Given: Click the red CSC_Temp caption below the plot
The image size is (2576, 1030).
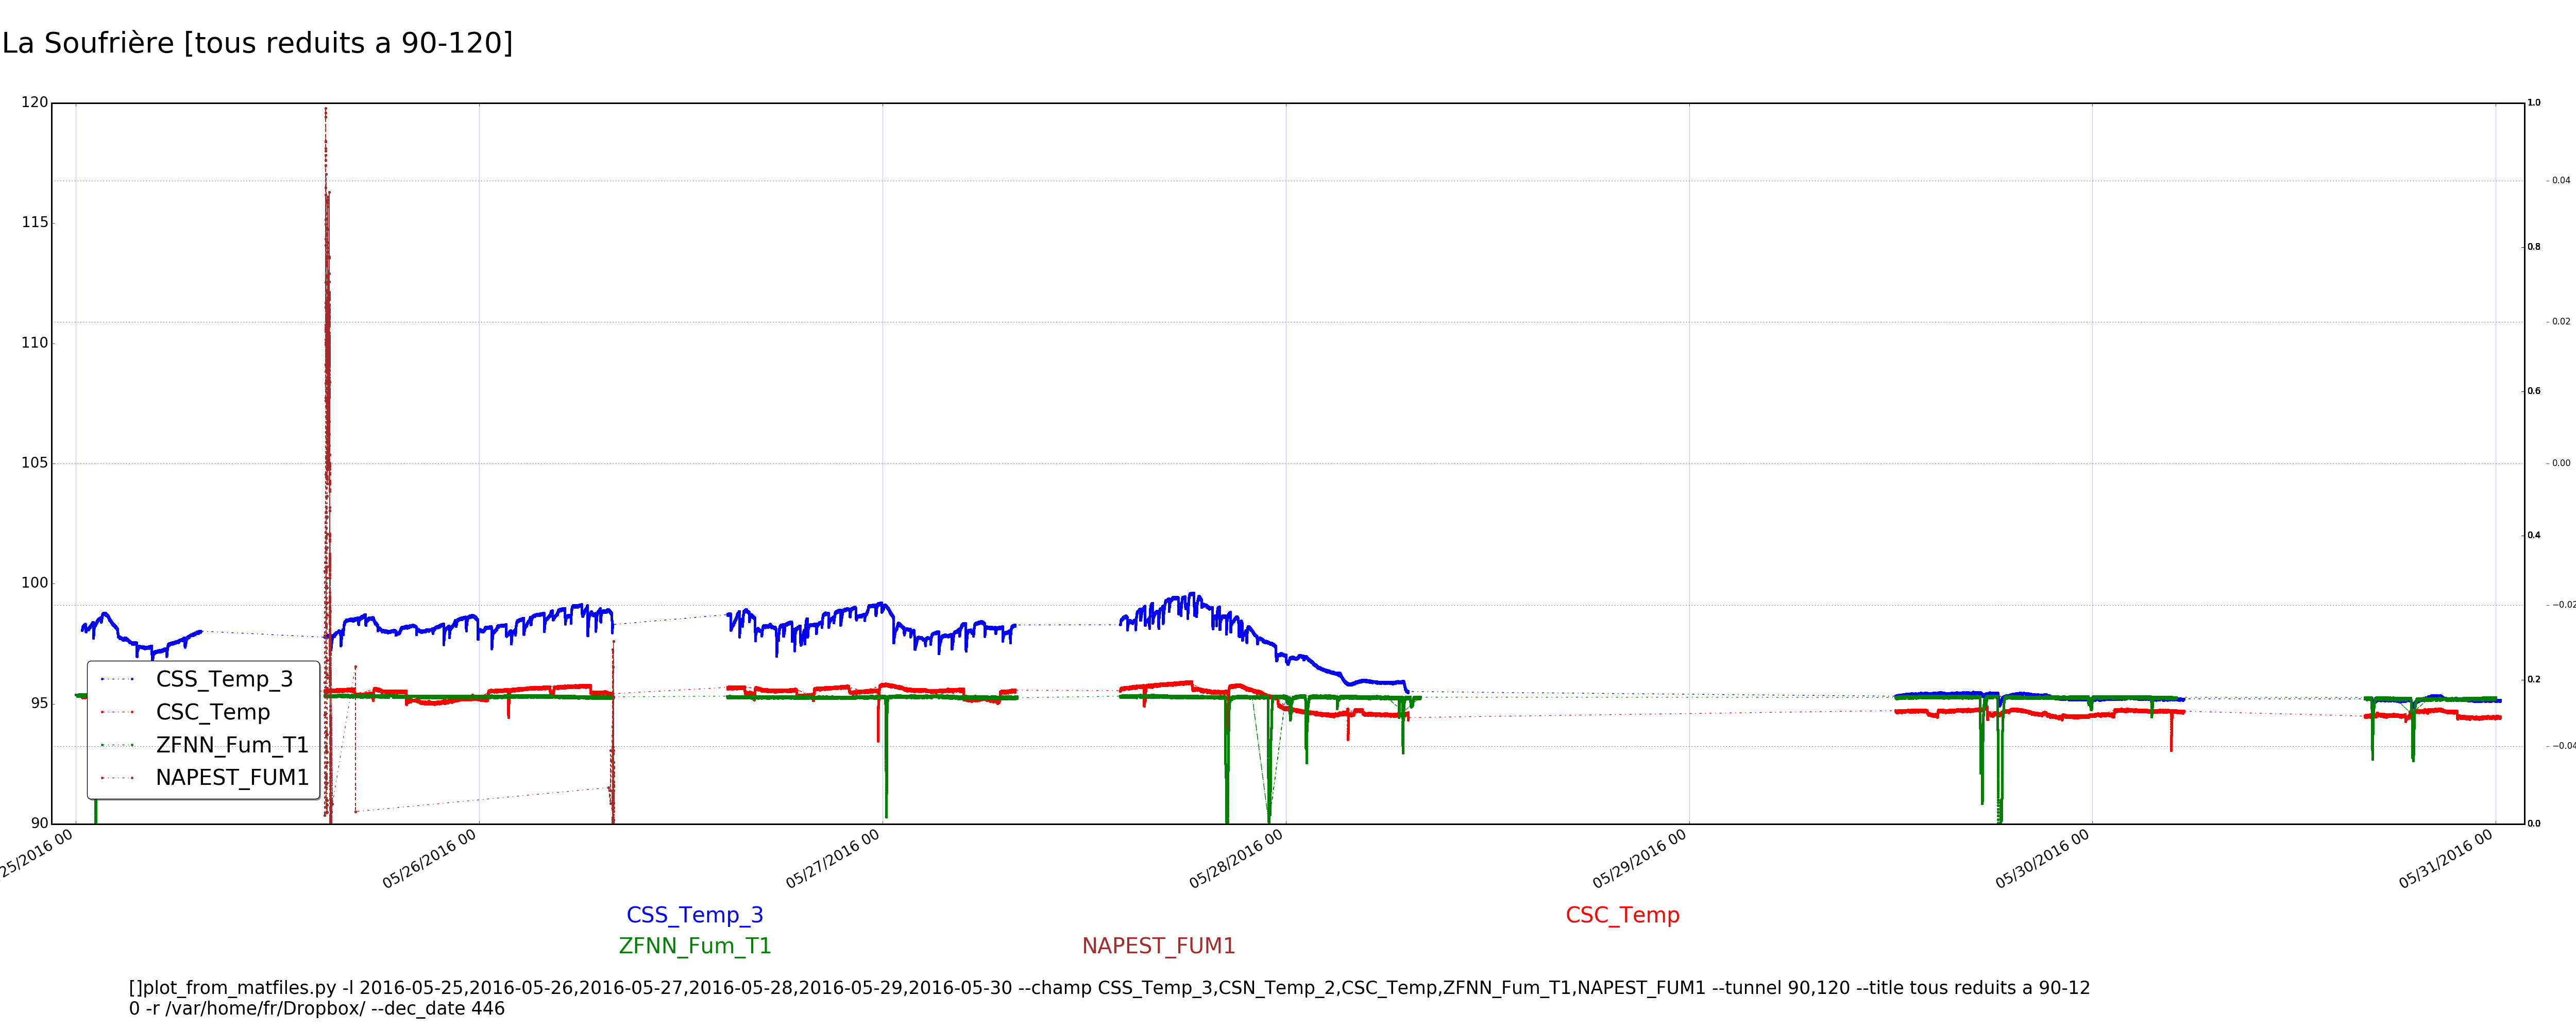Looking at the screenshot, I should coord(1623,915).
